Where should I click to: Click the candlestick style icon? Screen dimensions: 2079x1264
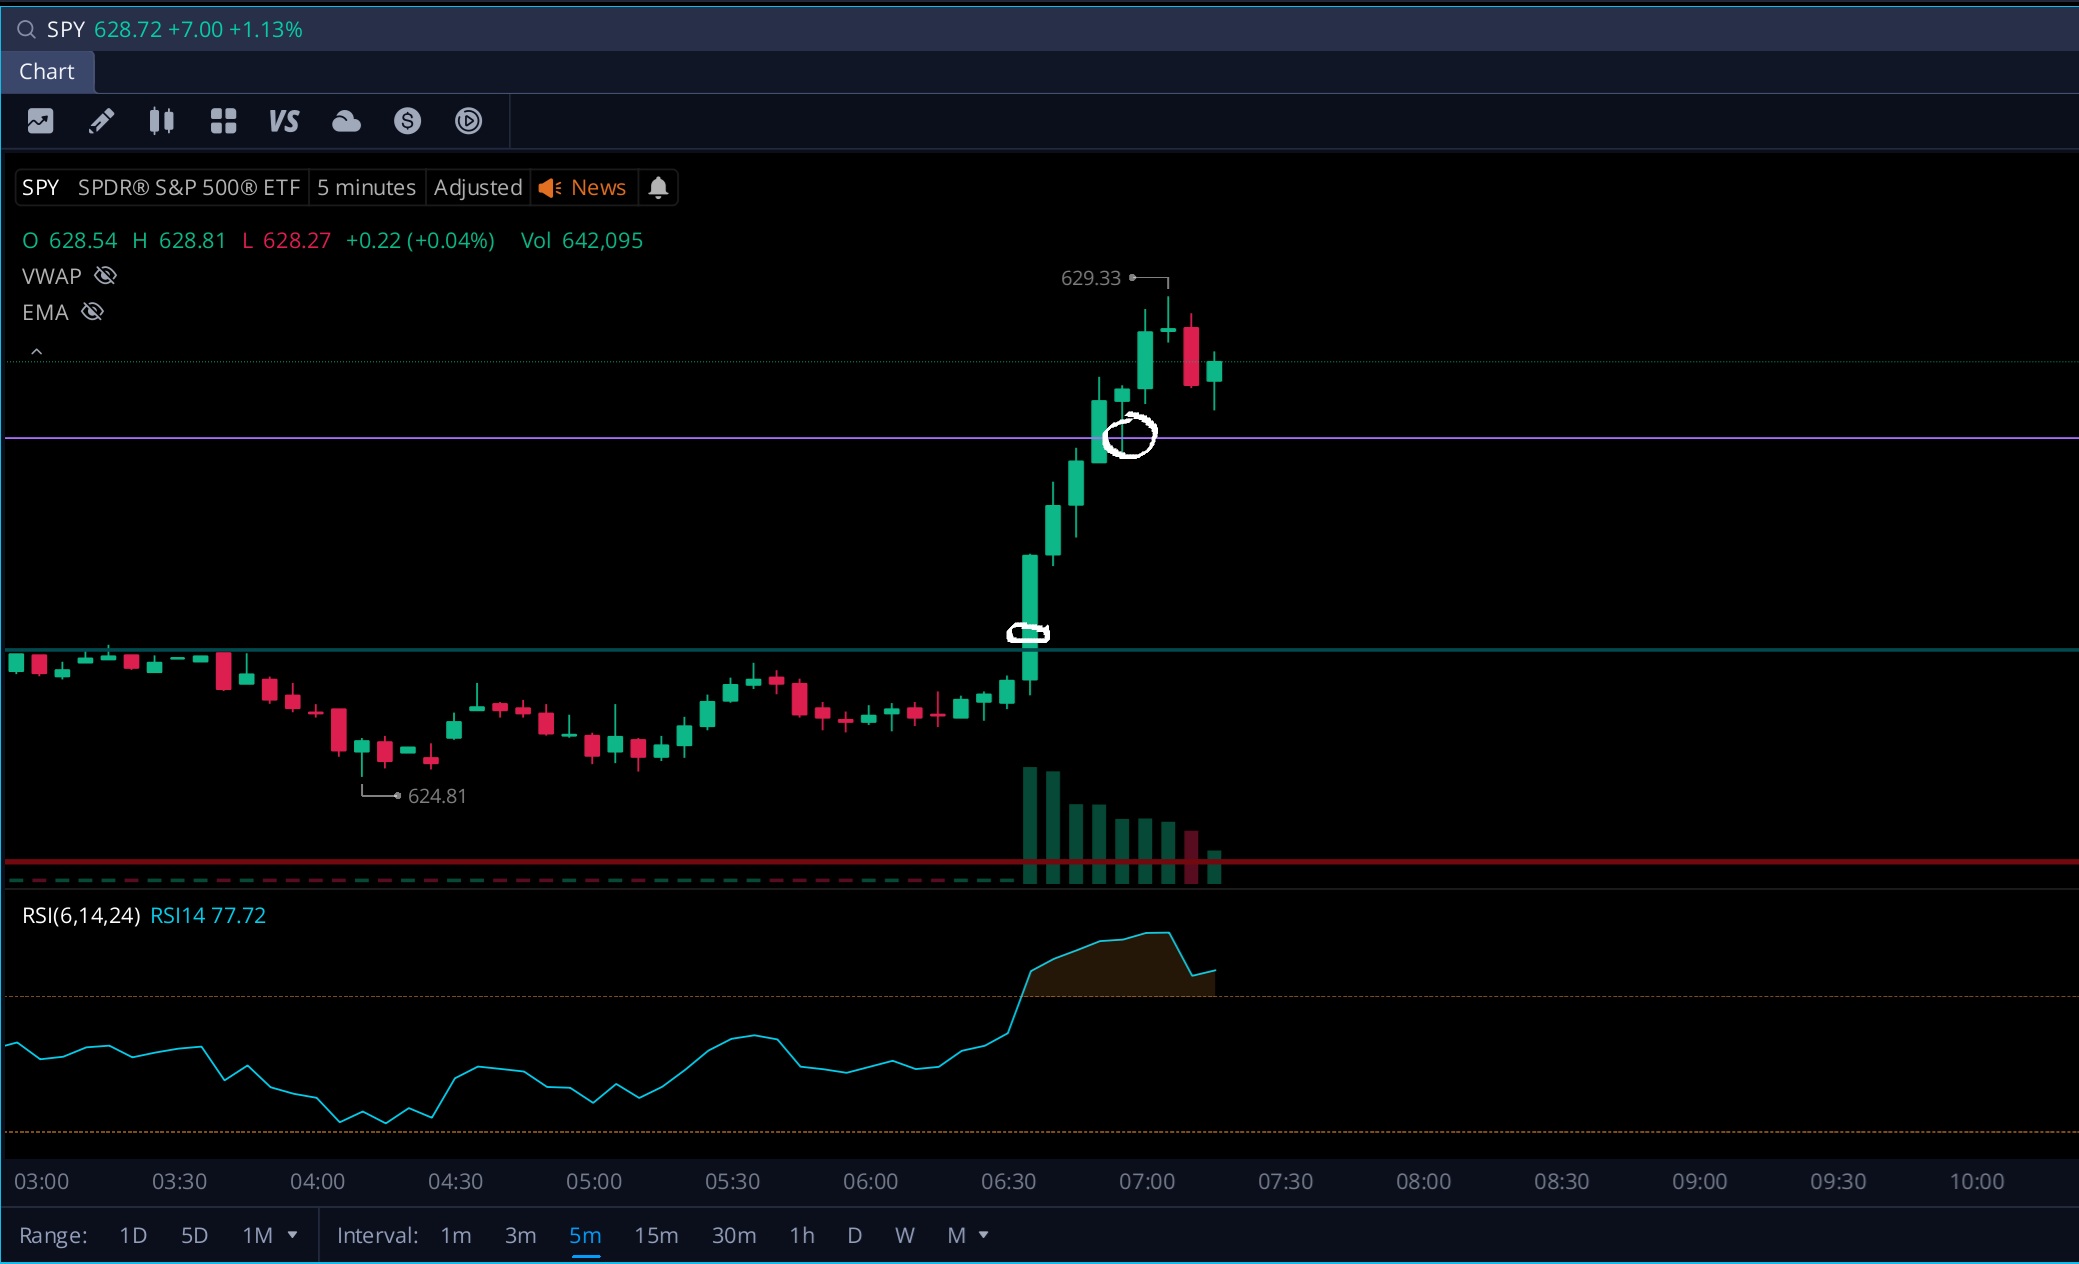162,121
